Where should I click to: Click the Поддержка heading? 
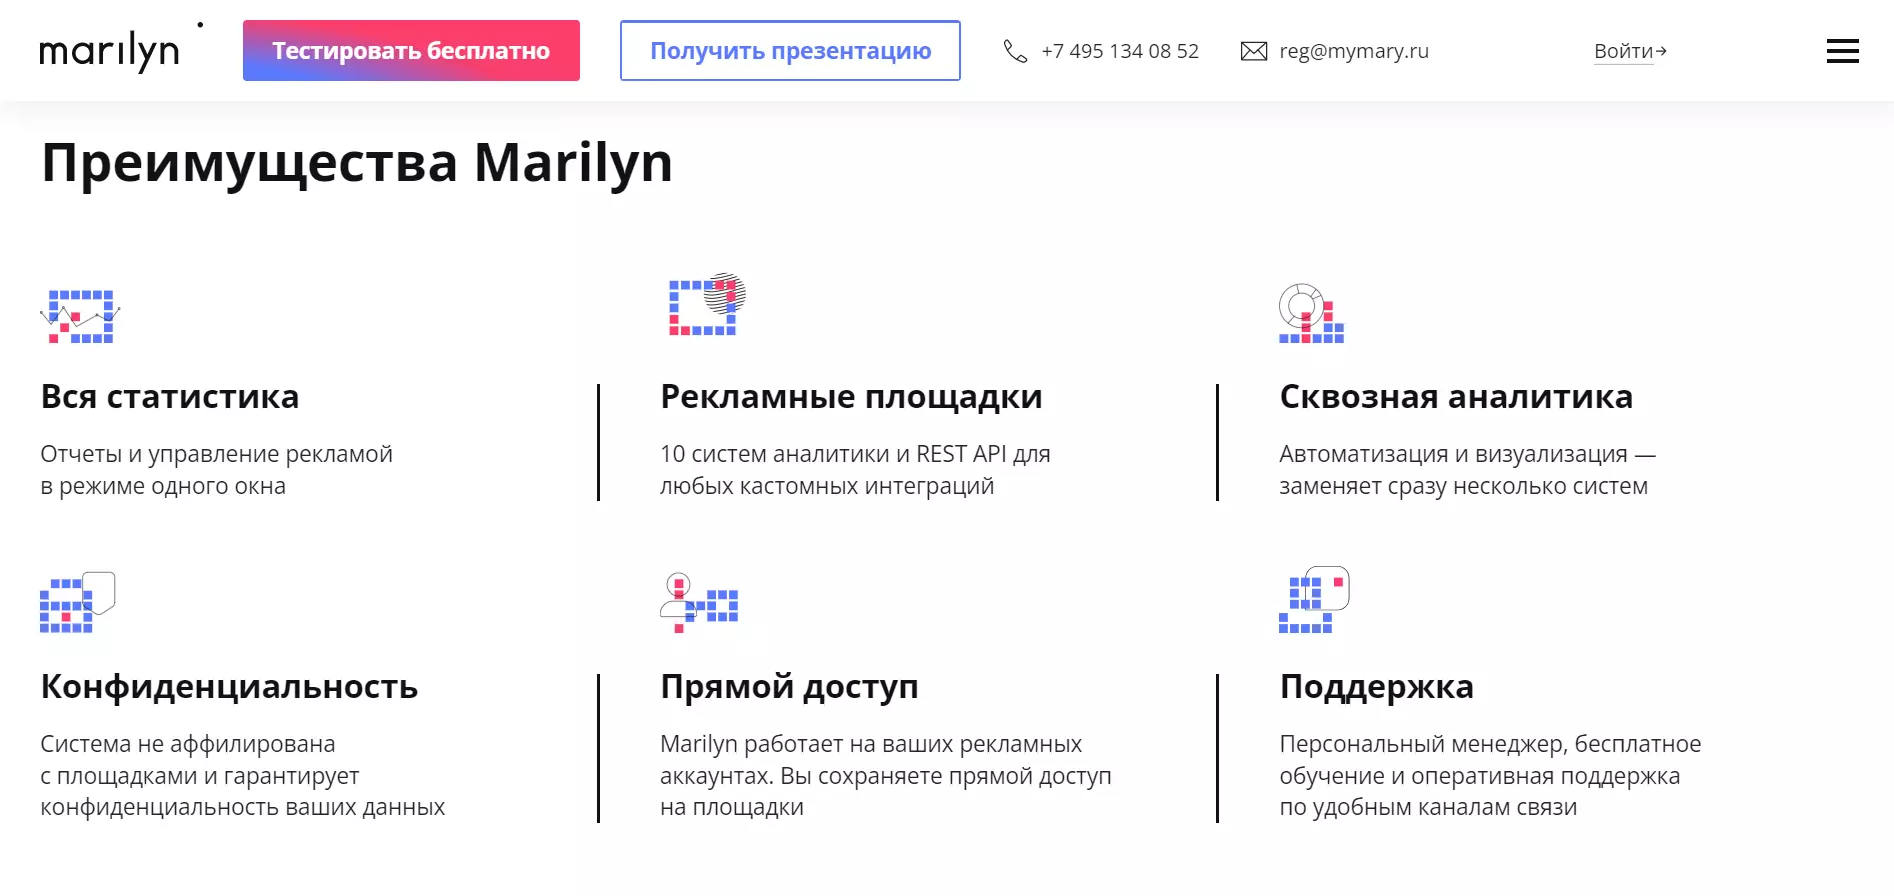point(1377,687)
